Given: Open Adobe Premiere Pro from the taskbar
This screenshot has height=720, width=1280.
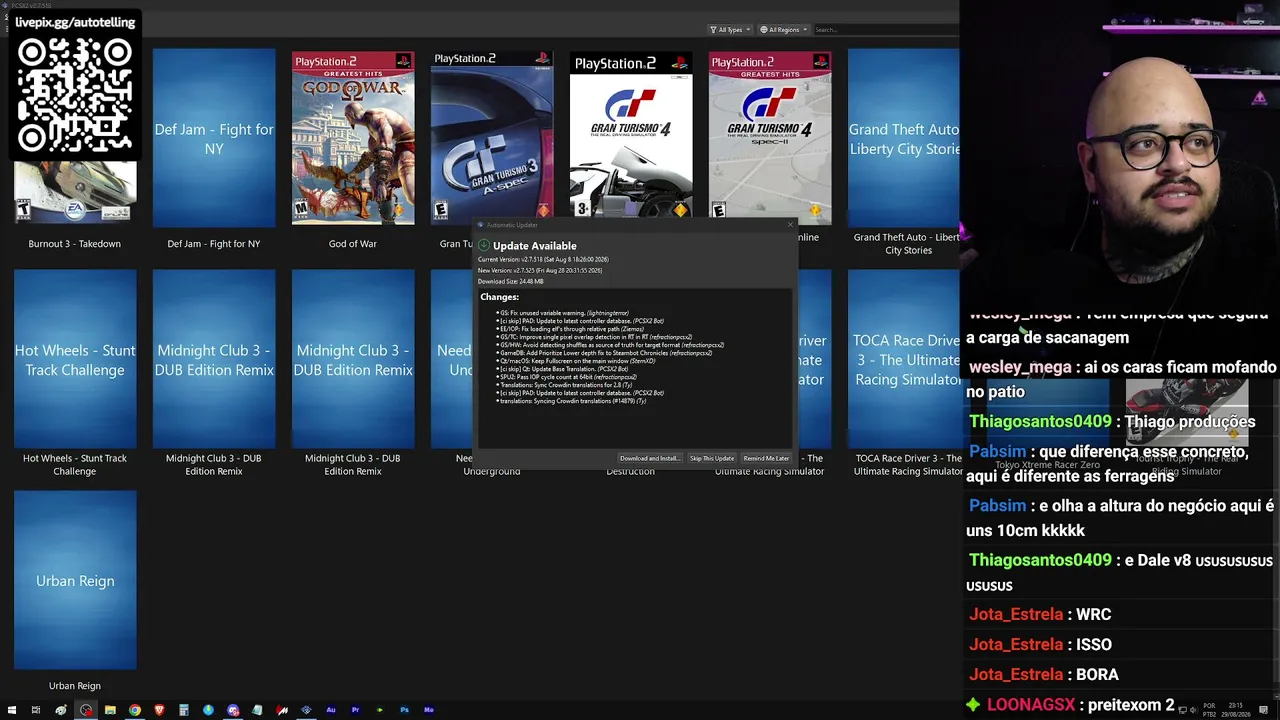Looking at the screenshot, I should coord(355,710).
